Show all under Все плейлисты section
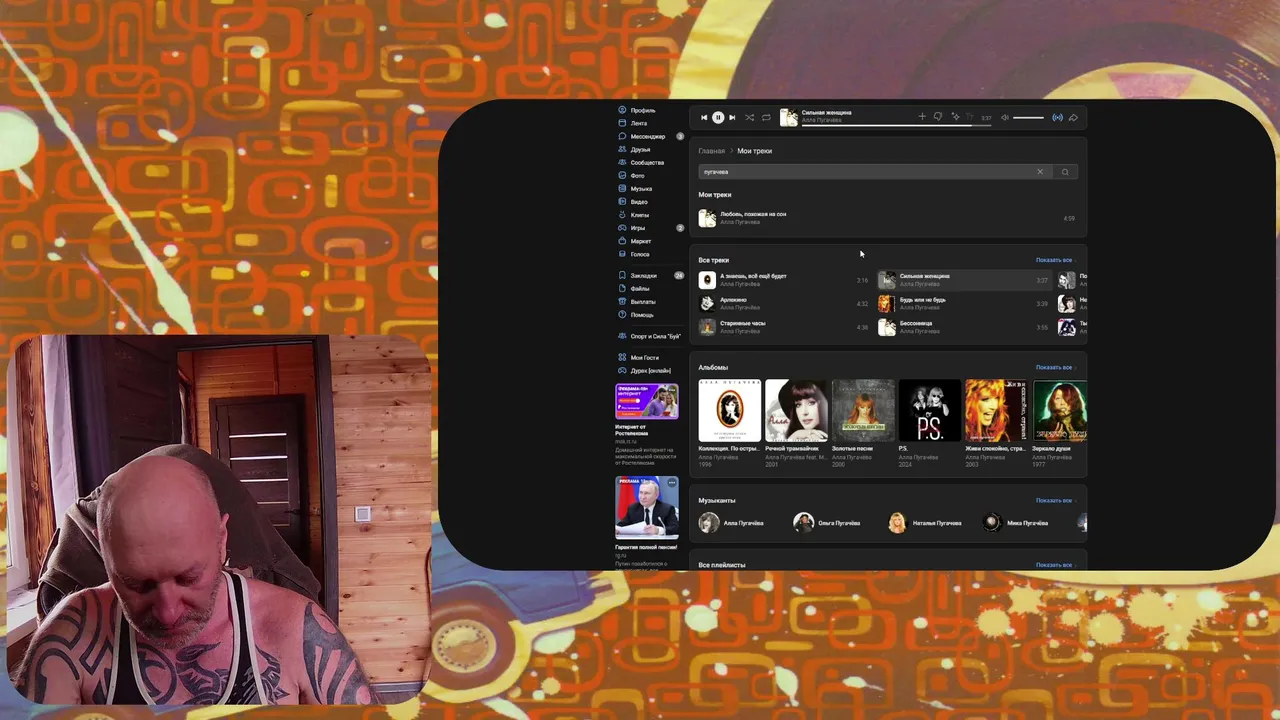 (x=1055, y=565)
